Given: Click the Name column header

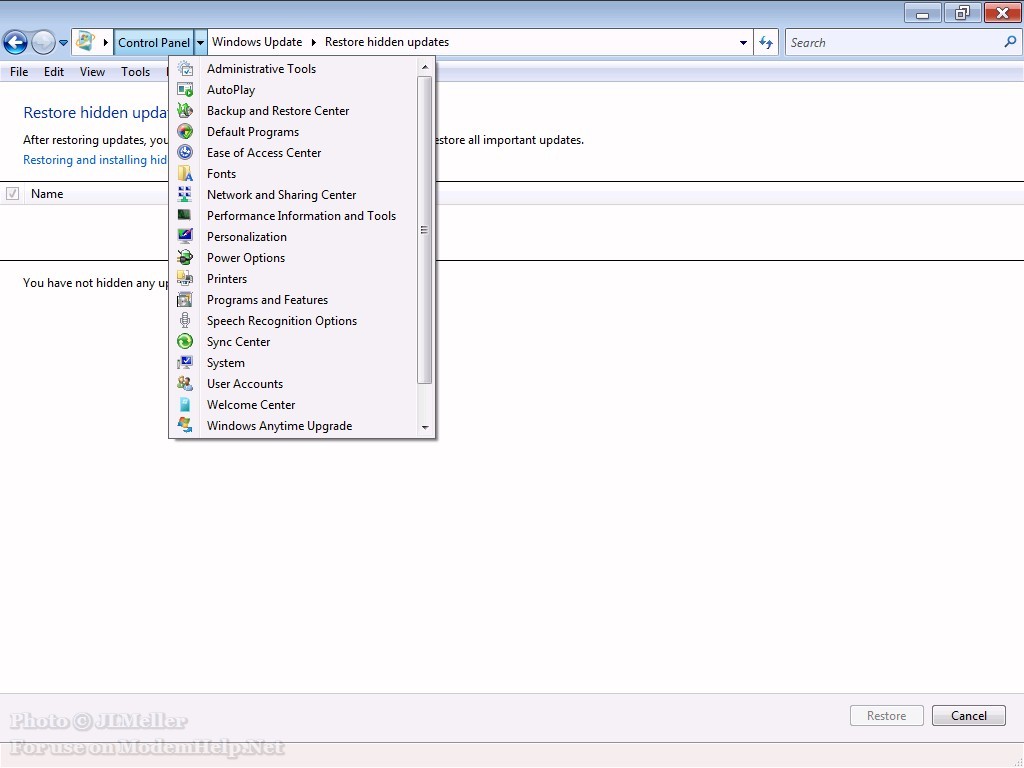Looking at the screenshot, I should [47, 194].
